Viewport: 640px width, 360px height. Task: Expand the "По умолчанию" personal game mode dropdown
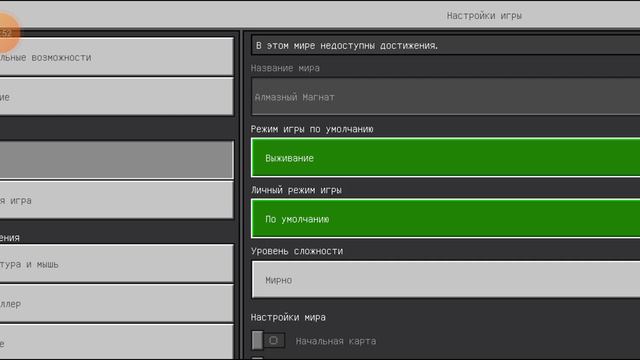click(x=446, y=219)
